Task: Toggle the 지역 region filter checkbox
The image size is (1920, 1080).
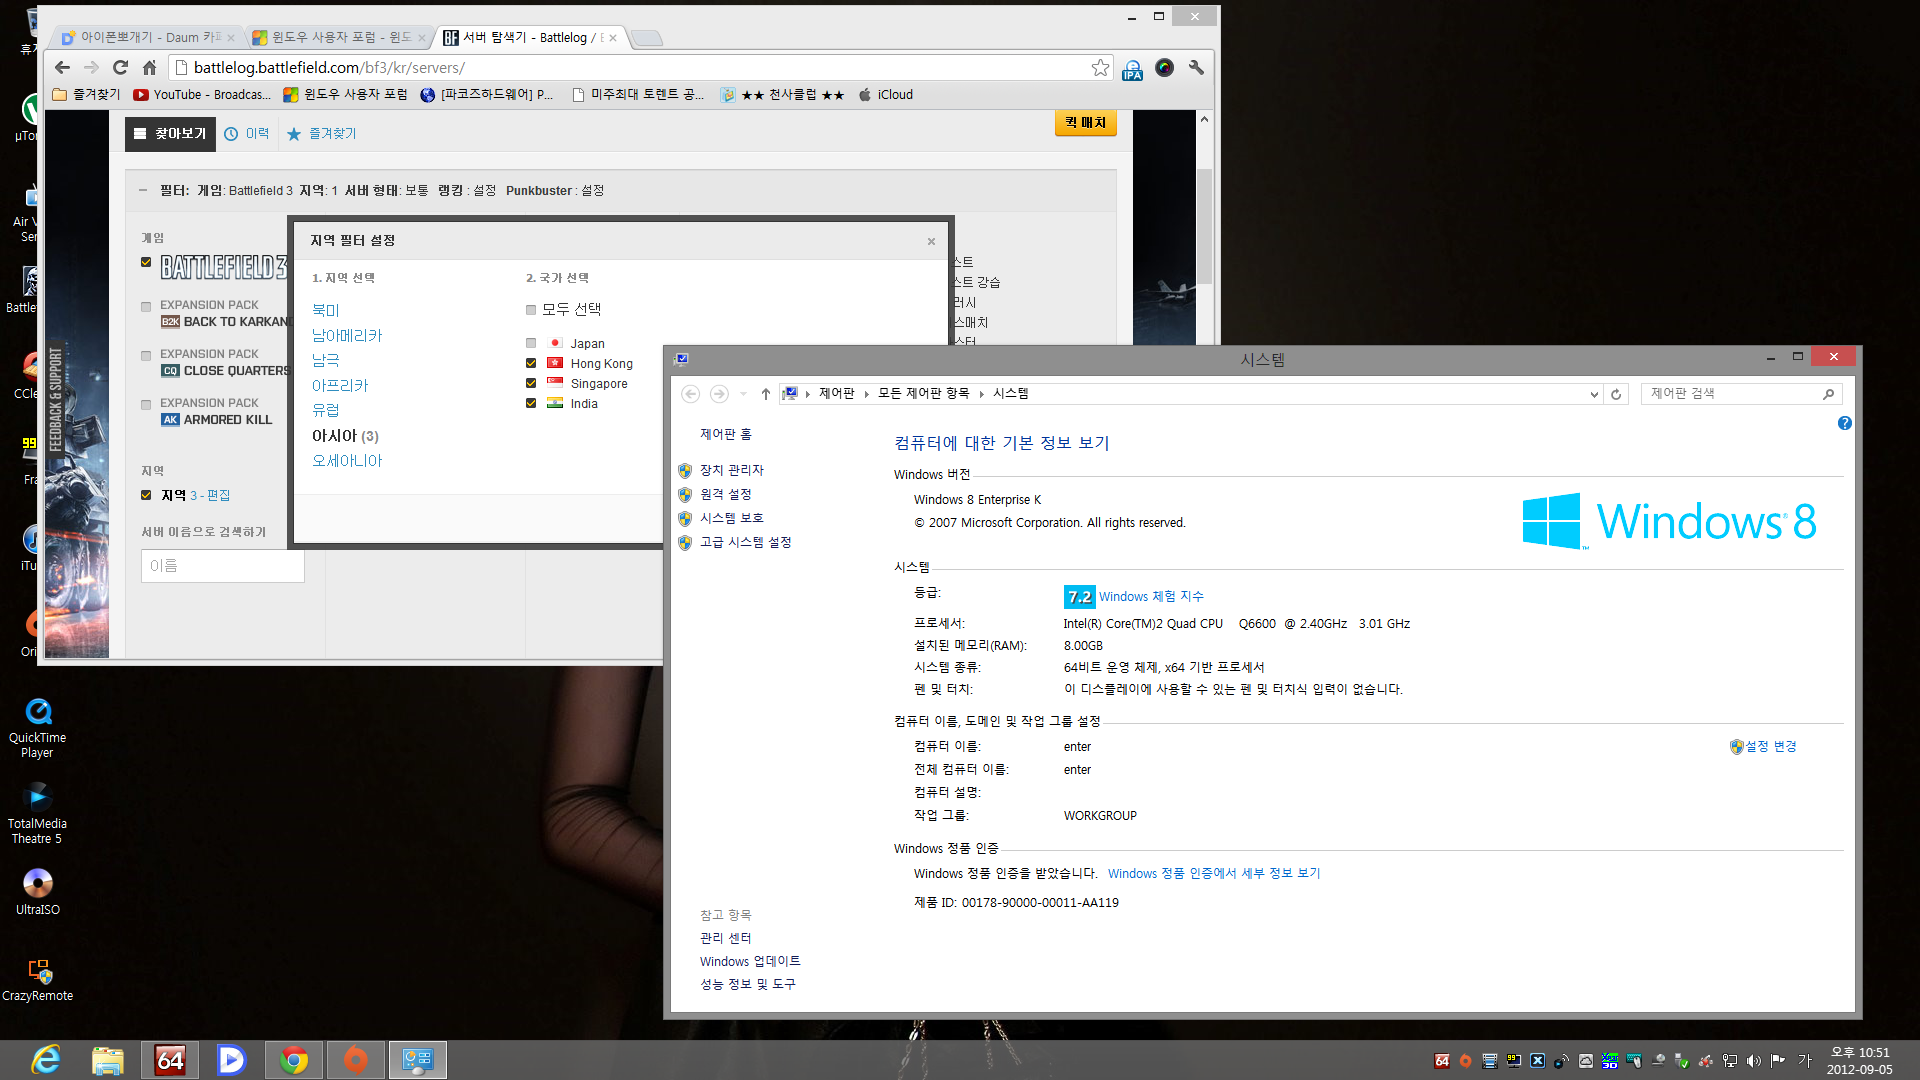Action: tap(146, 495)
